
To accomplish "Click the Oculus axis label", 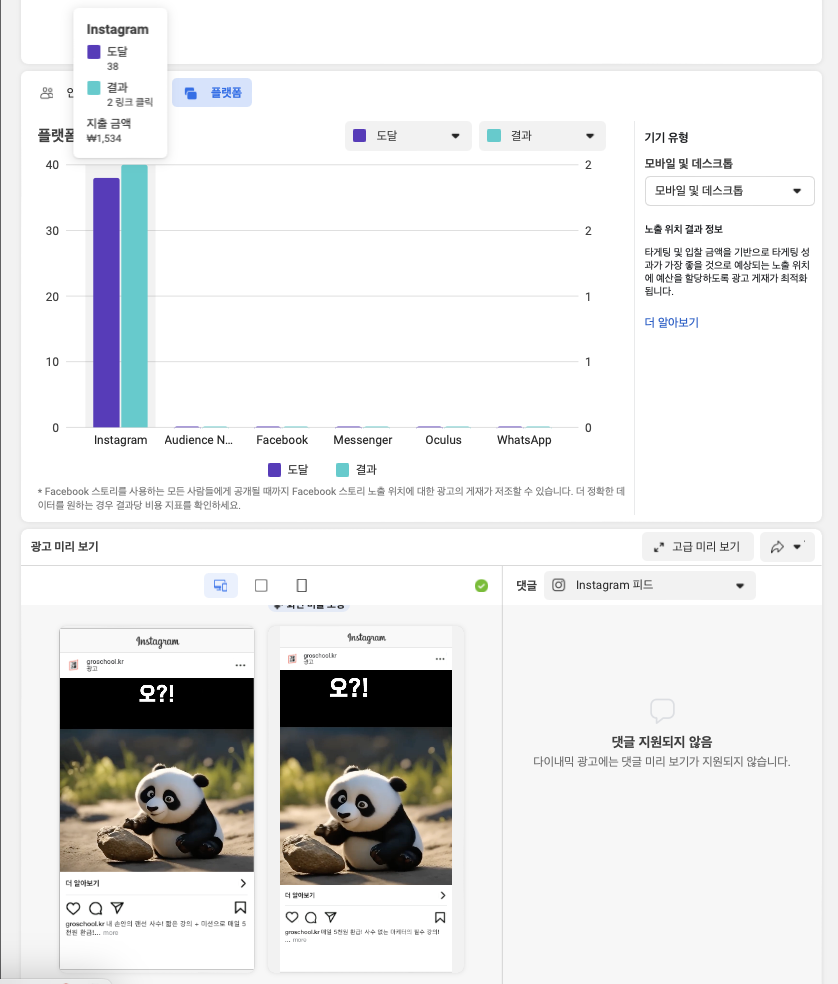I will pyautogui.click(x=443, y=440).
